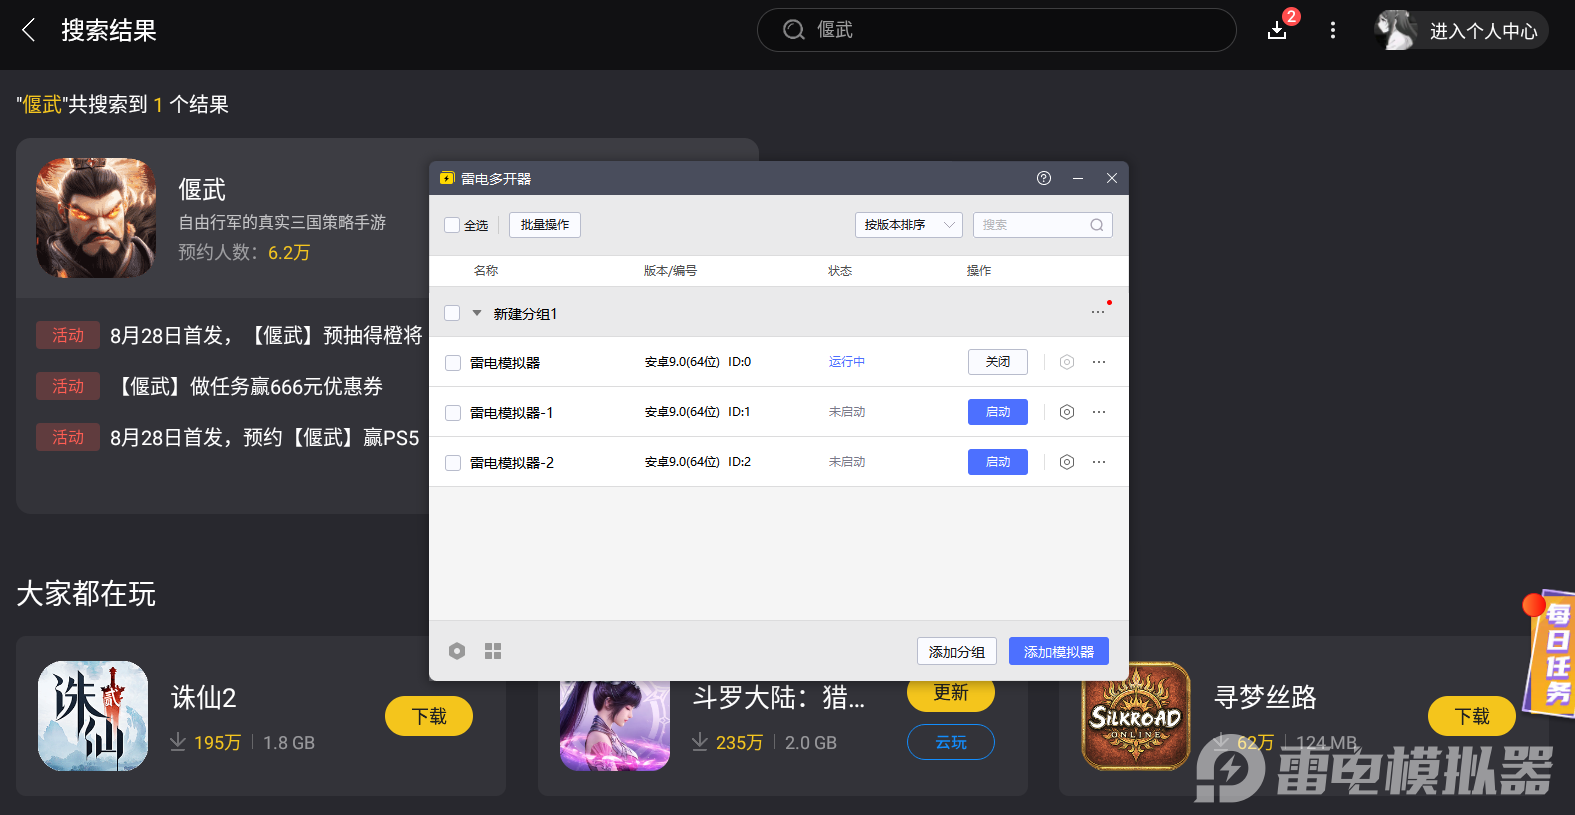Click the 名称 column header
The height and width of the screenshot is (815, 1575).
coord(486,271)
